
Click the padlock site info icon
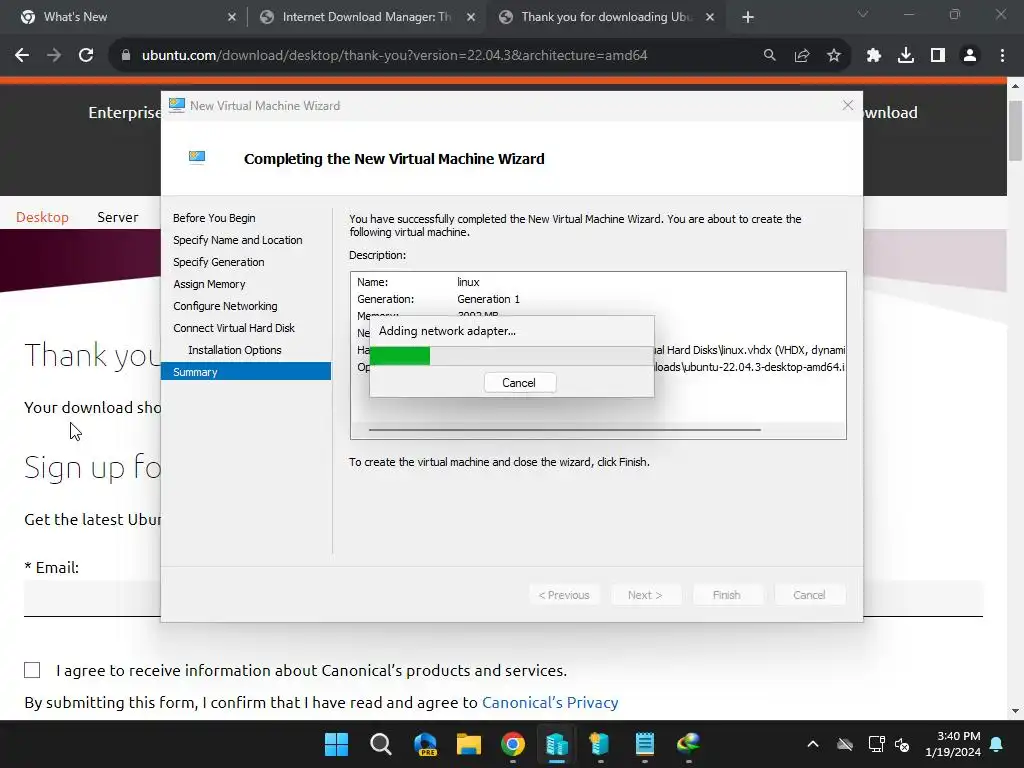coord(126,56)
